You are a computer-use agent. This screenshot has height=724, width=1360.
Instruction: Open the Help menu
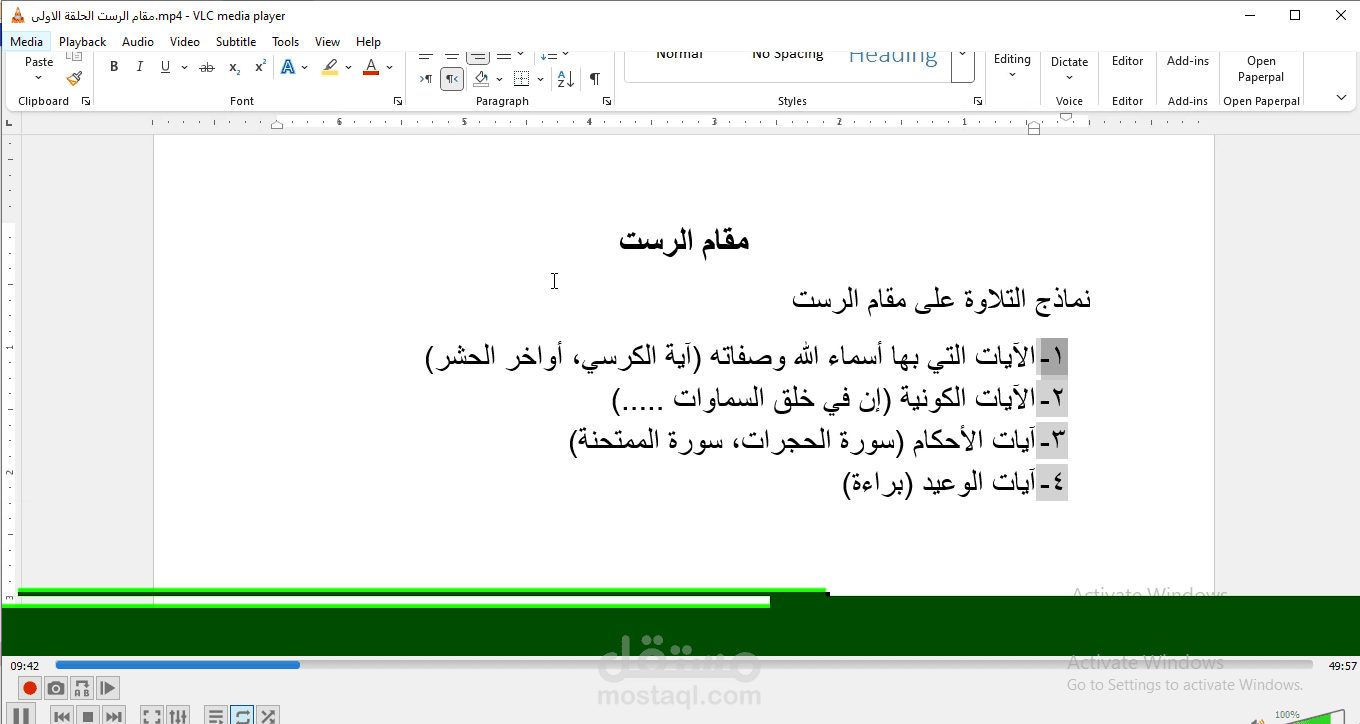tap(368, 42)
